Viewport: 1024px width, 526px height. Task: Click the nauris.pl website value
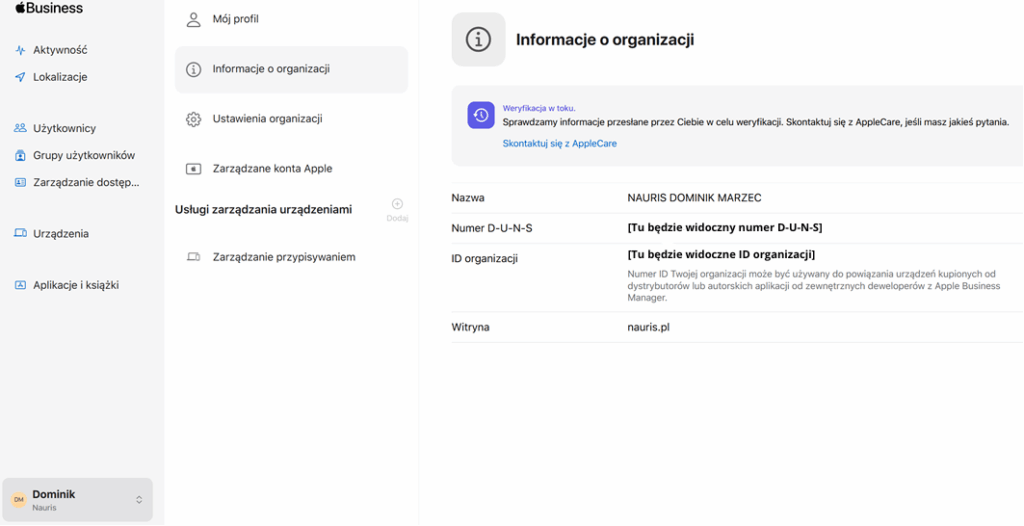(x=648, y=327)
